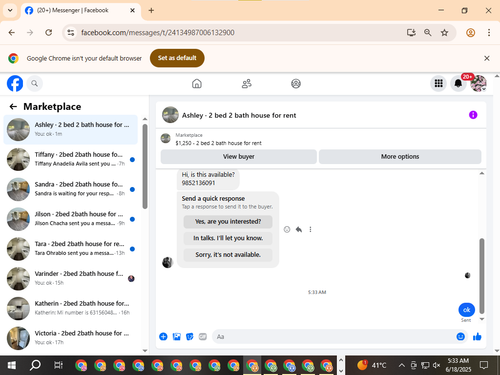Open the Windows Start menu
The image size is (500, 375).
tap(11, 365)
